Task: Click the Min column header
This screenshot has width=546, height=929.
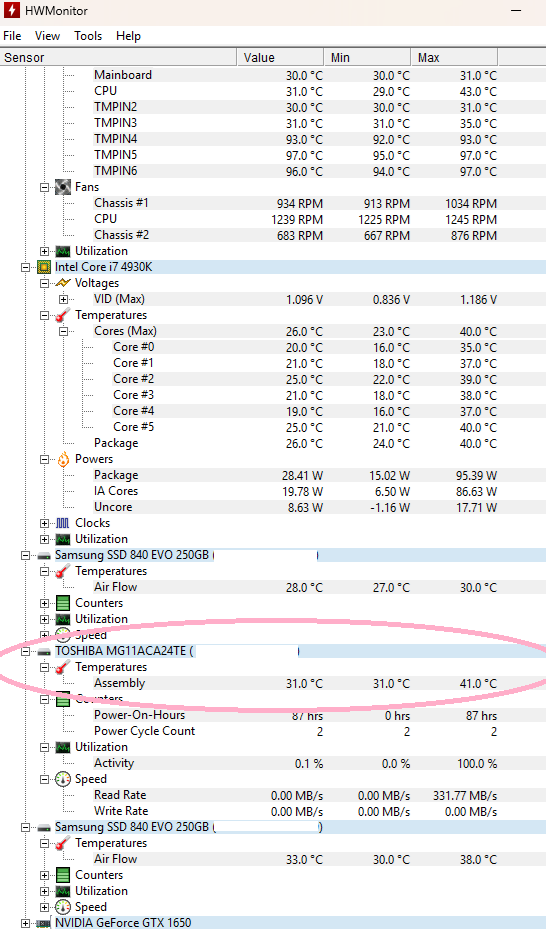Action: (367, 57)
